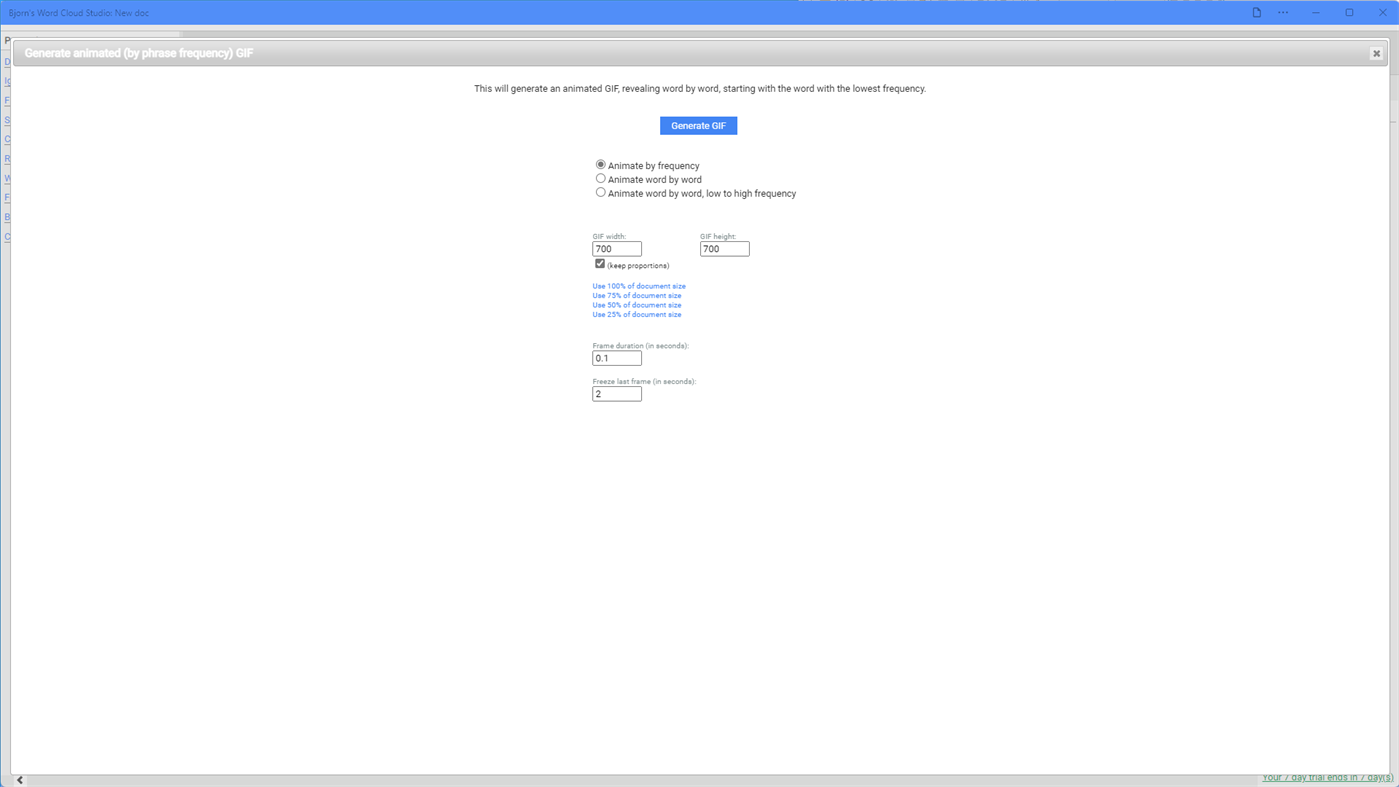This screenshot has width=1399, height=787.
Task: Use 100% of document size
Action: 638,286
